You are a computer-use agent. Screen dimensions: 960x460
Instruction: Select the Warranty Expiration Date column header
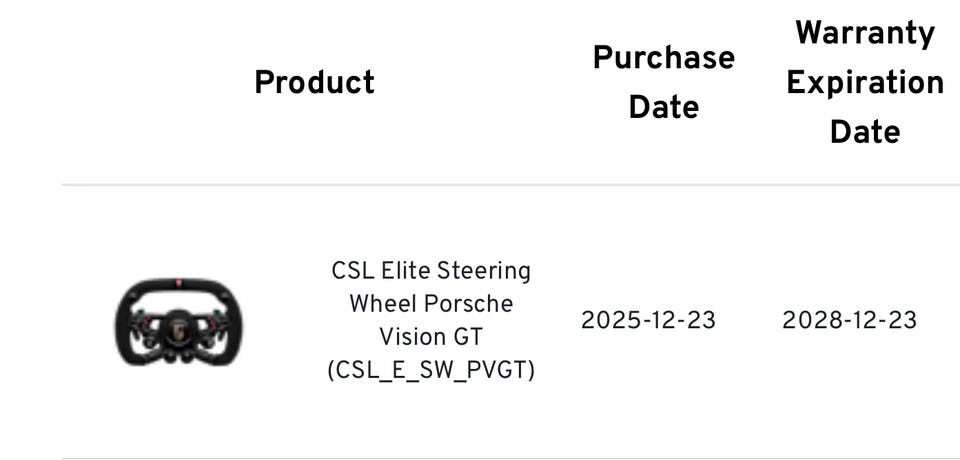(x=864, y=82)
